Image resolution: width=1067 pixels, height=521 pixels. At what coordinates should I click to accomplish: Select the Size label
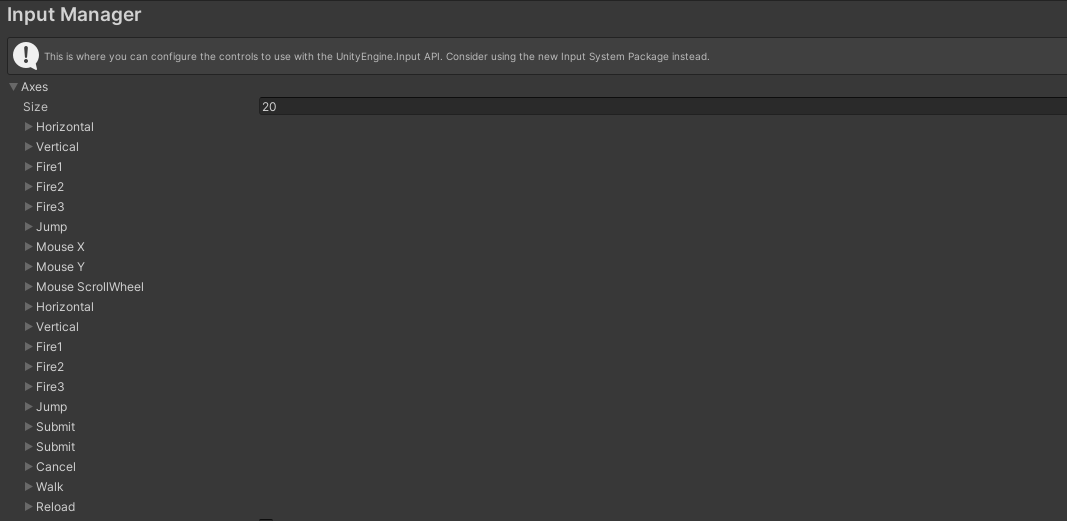pyautogui.click(x=35, y=107)
